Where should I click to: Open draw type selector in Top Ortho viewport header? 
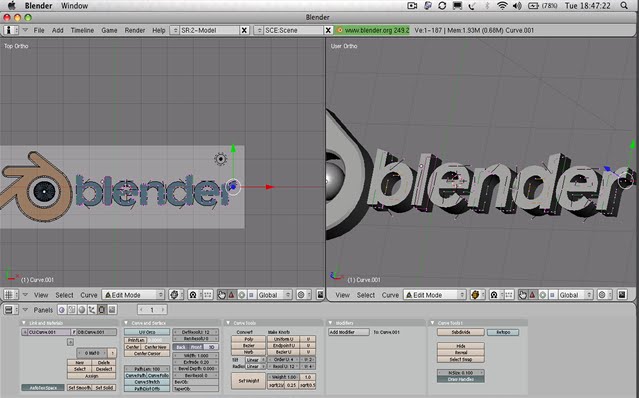click(x=176, y=295)
